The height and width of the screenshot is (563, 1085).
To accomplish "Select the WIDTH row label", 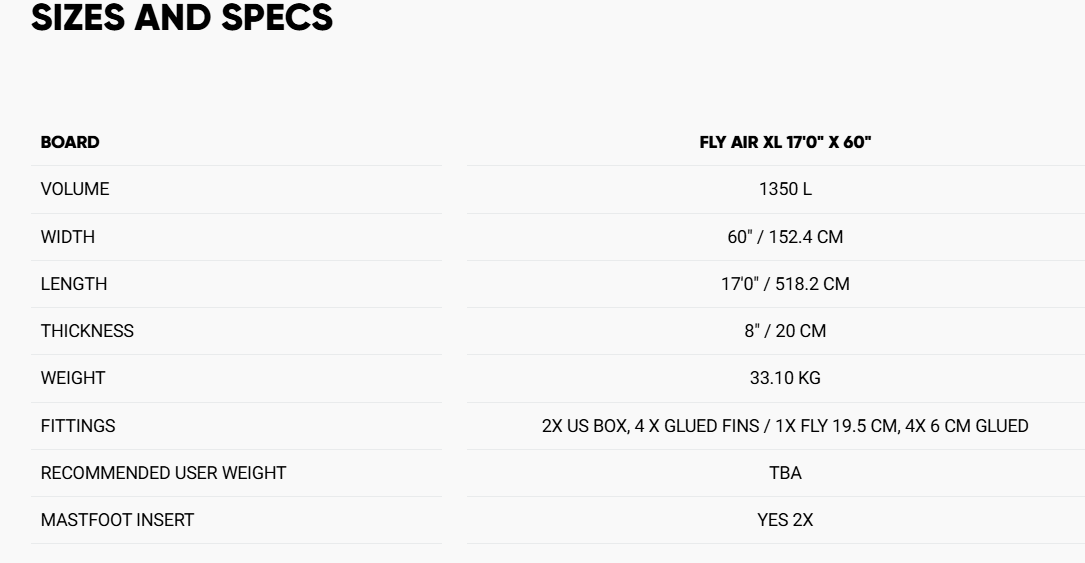I will 68,237.
